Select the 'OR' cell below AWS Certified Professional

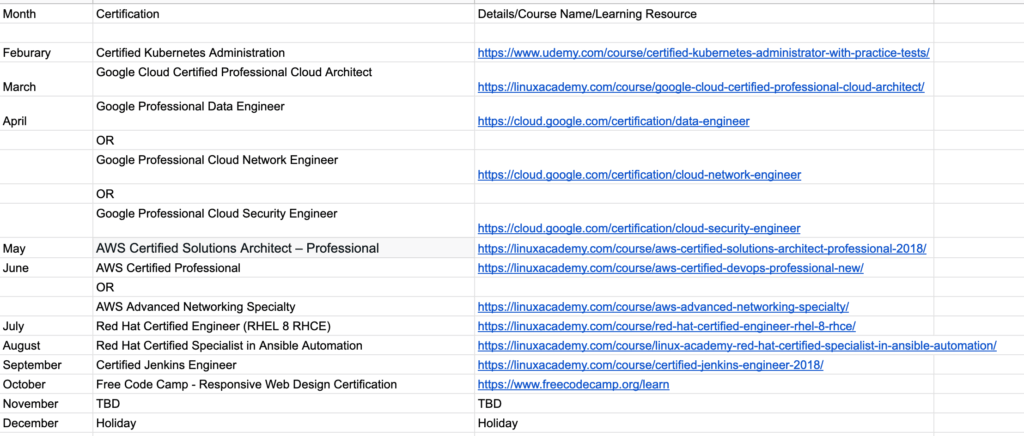[x=283, y=287]
